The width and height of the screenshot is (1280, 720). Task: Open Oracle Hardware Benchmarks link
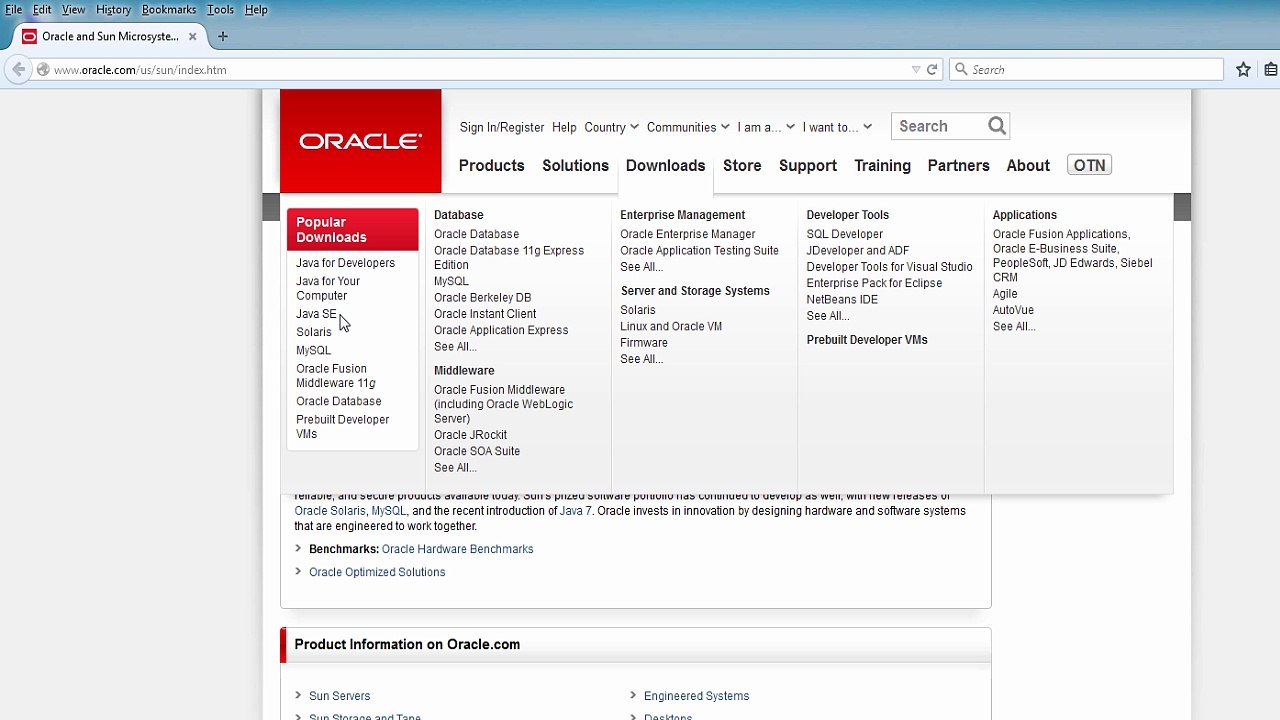click(457, 549)
